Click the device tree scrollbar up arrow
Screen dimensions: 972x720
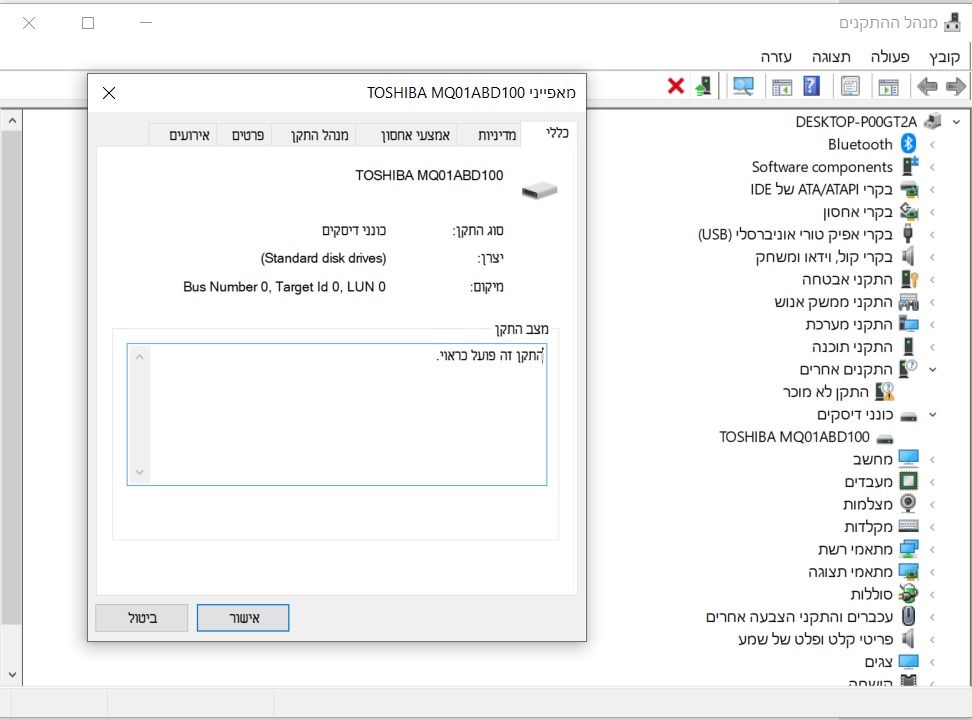click(12, 121)
